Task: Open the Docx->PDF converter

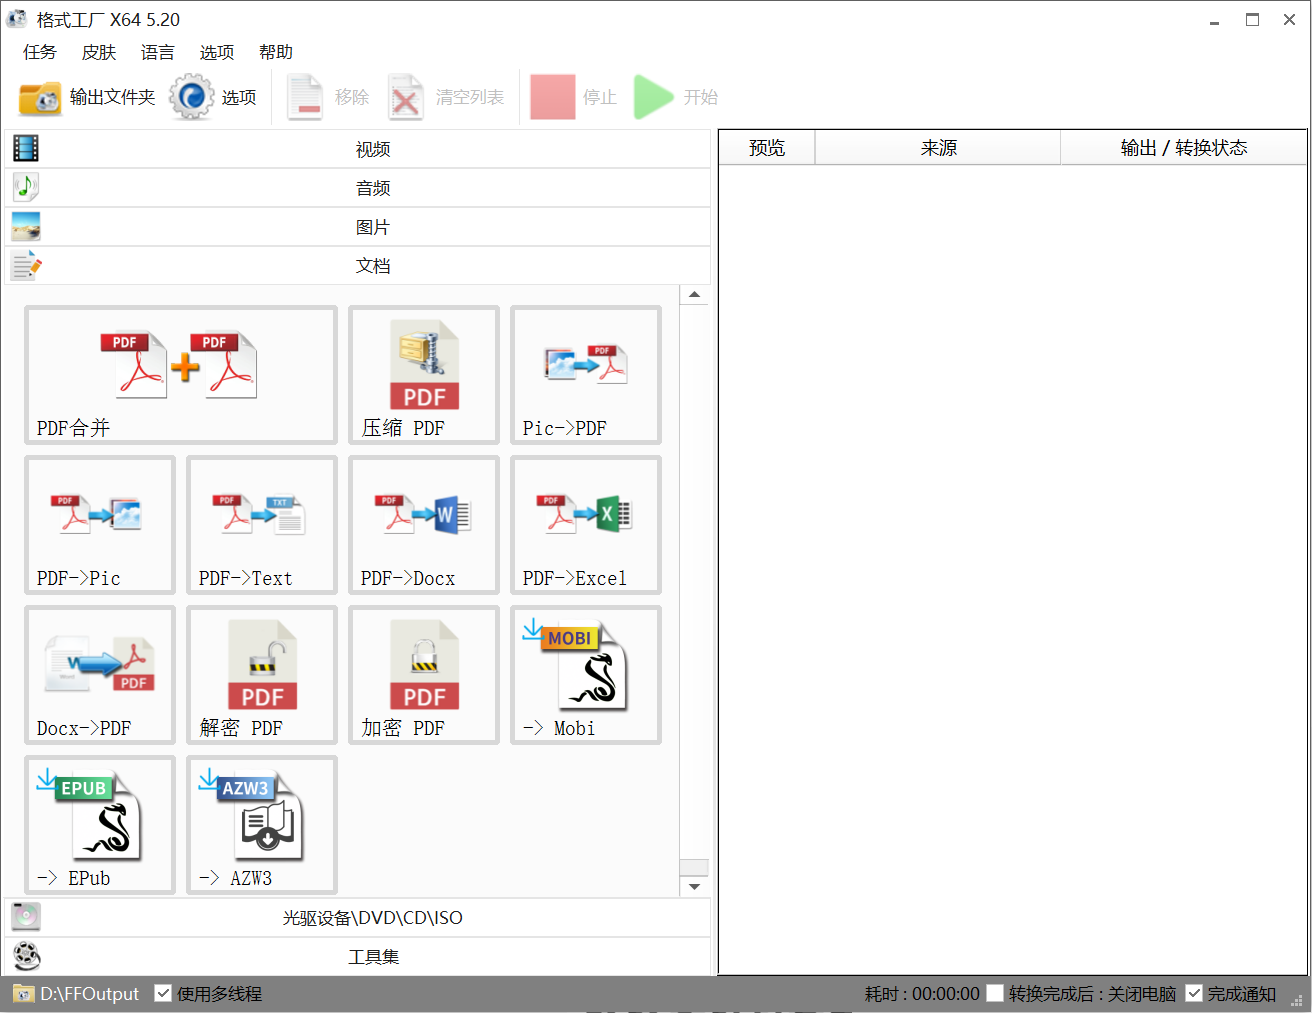Action: click(x=100, y=675)
